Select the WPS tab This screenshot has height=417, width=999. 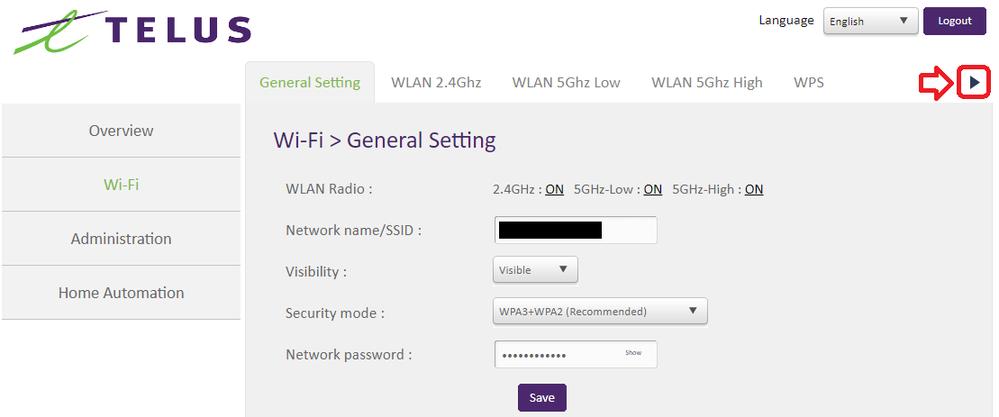[x=808, y=83]
